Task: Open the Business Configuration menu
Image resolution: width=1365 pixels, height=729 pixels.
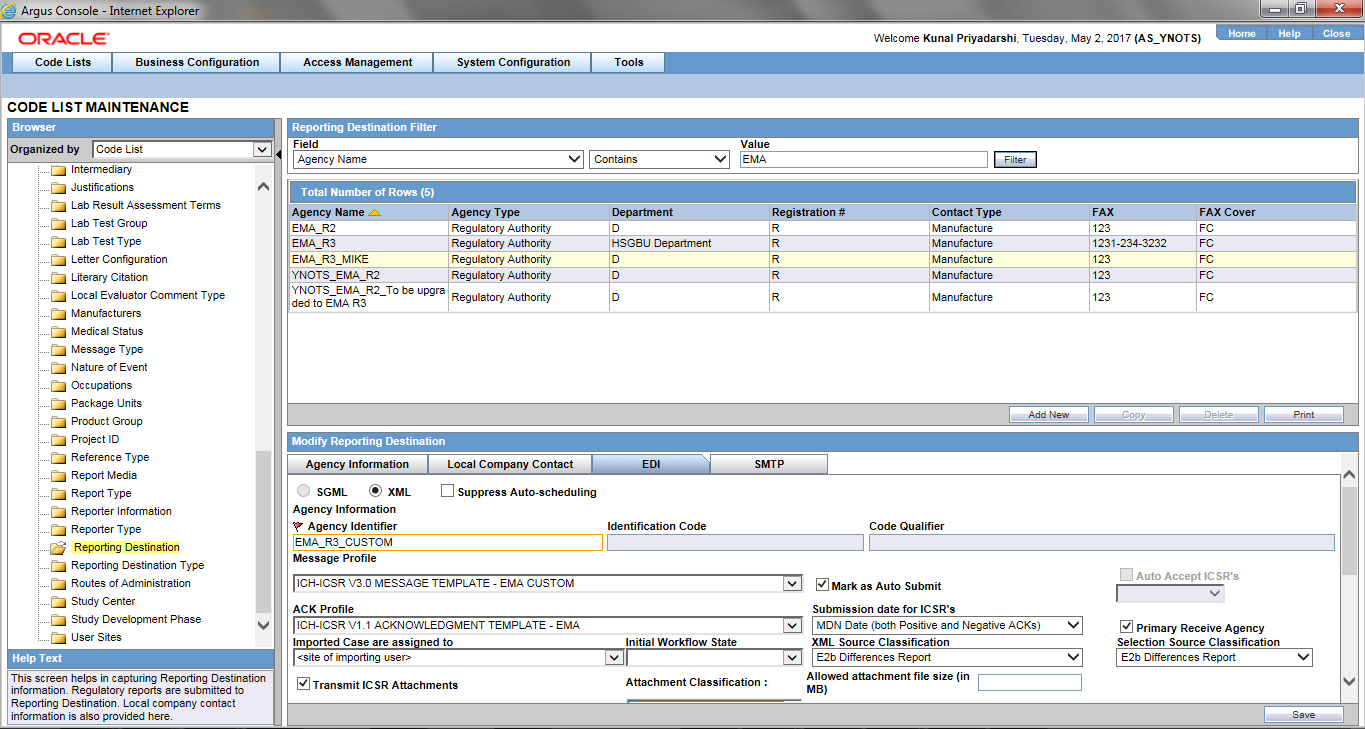Action: tap(197, 62)
